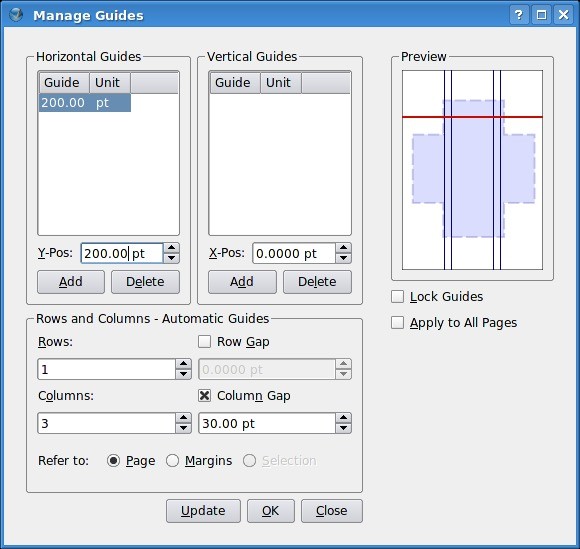Enable the Row Gap checkbox
The width and height of the screenshot is (580, 549).
[205, 341]
